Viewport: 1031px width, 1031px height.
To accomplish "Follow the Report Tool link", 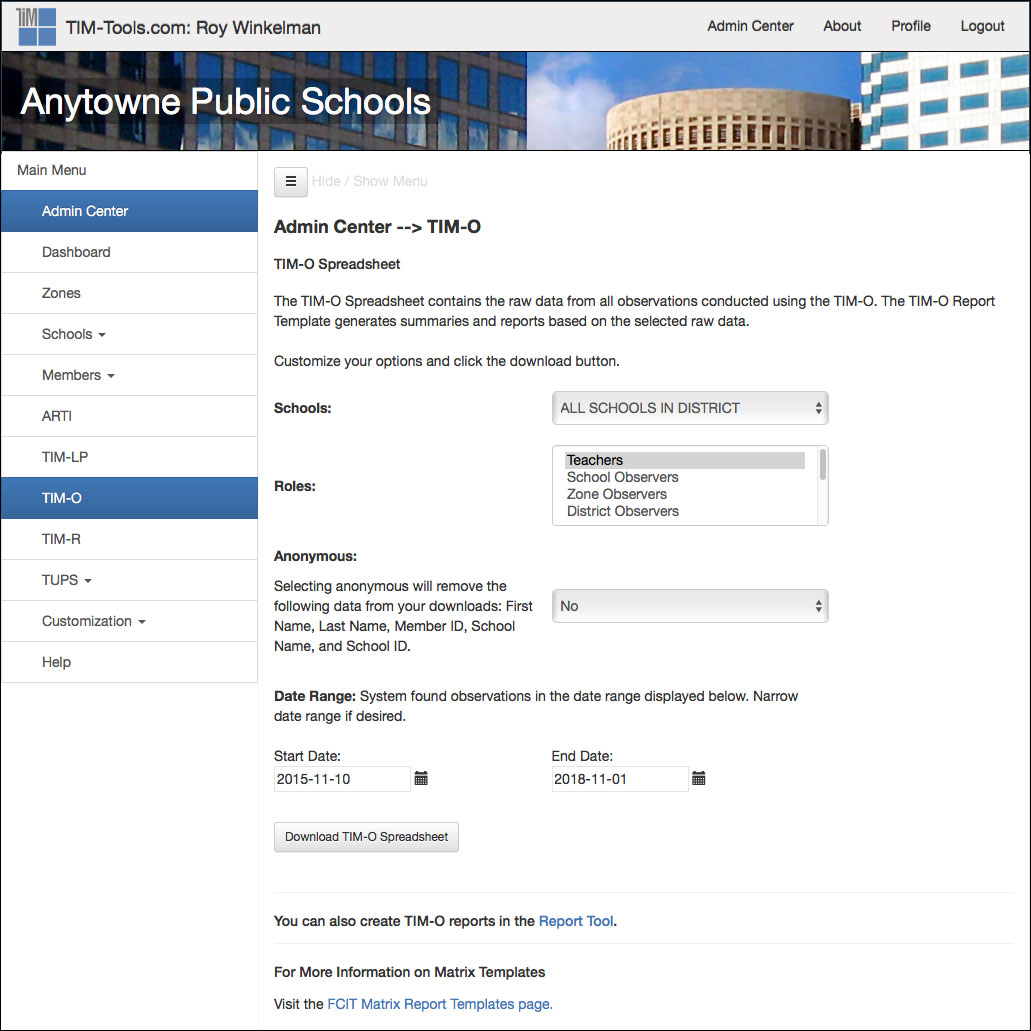I will (576, 921).
